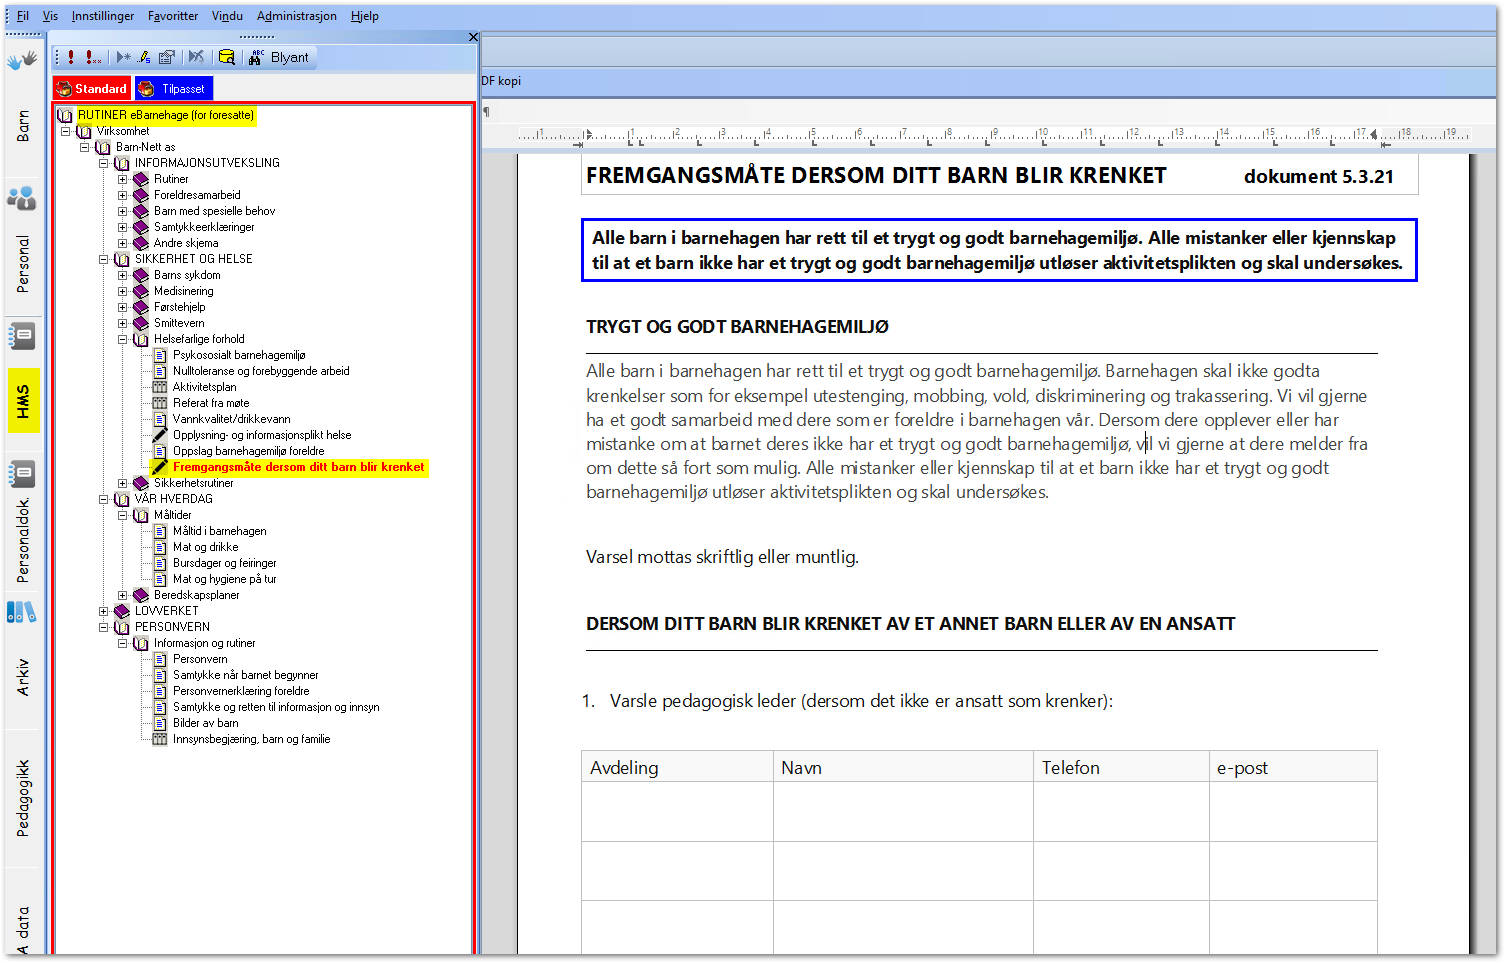1505x963 pixels.
Task: Click the open book icon beside RUTINER eBarnehage
Action: click(x=65, y=115)
